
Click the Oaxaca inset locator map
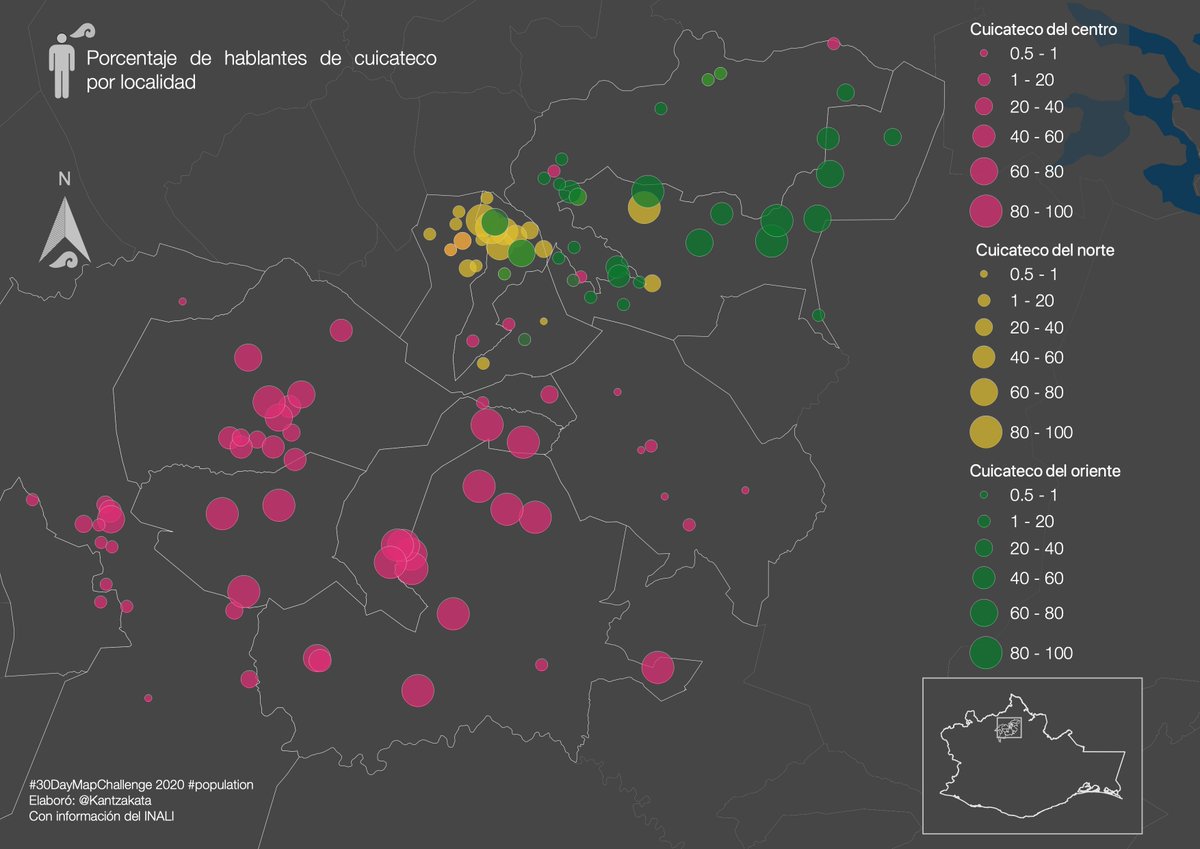1031,755
